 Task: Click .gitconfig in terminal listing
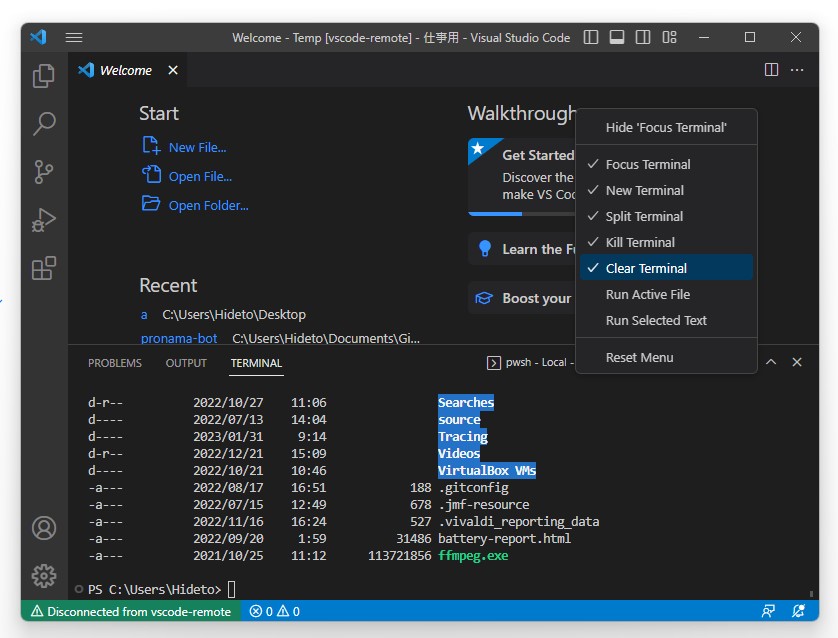coord(473,488)
